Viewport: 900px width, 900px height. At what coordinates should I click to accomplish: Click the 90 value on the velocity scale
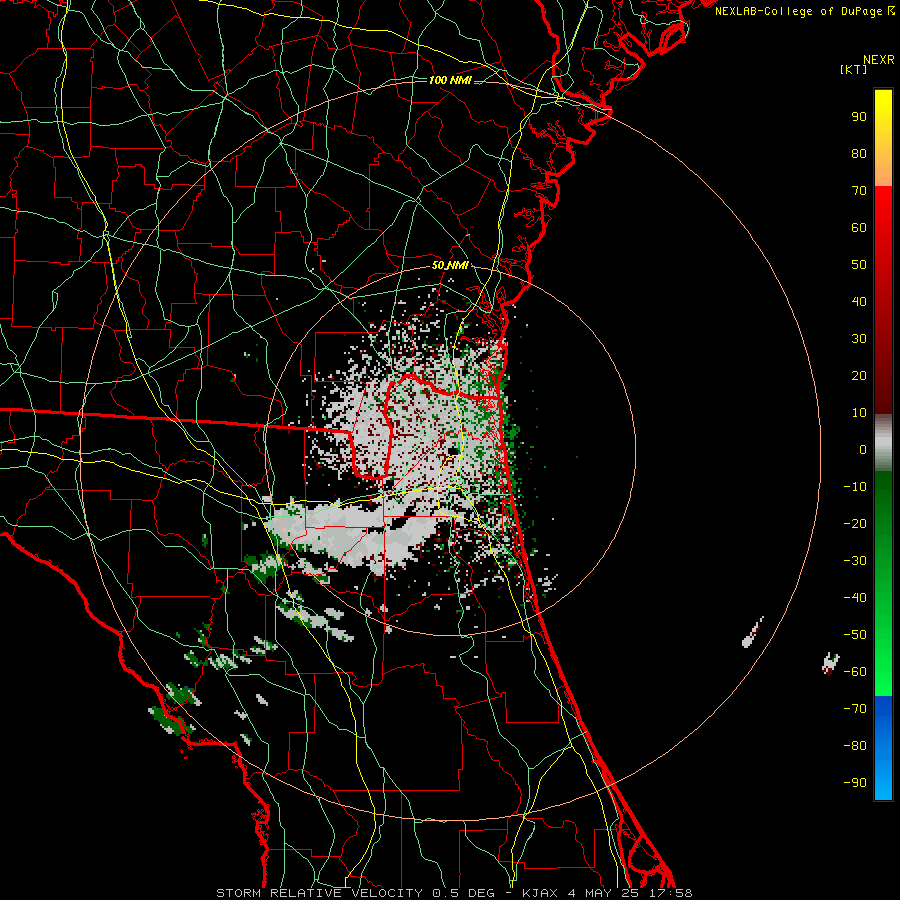click(859, 117)
